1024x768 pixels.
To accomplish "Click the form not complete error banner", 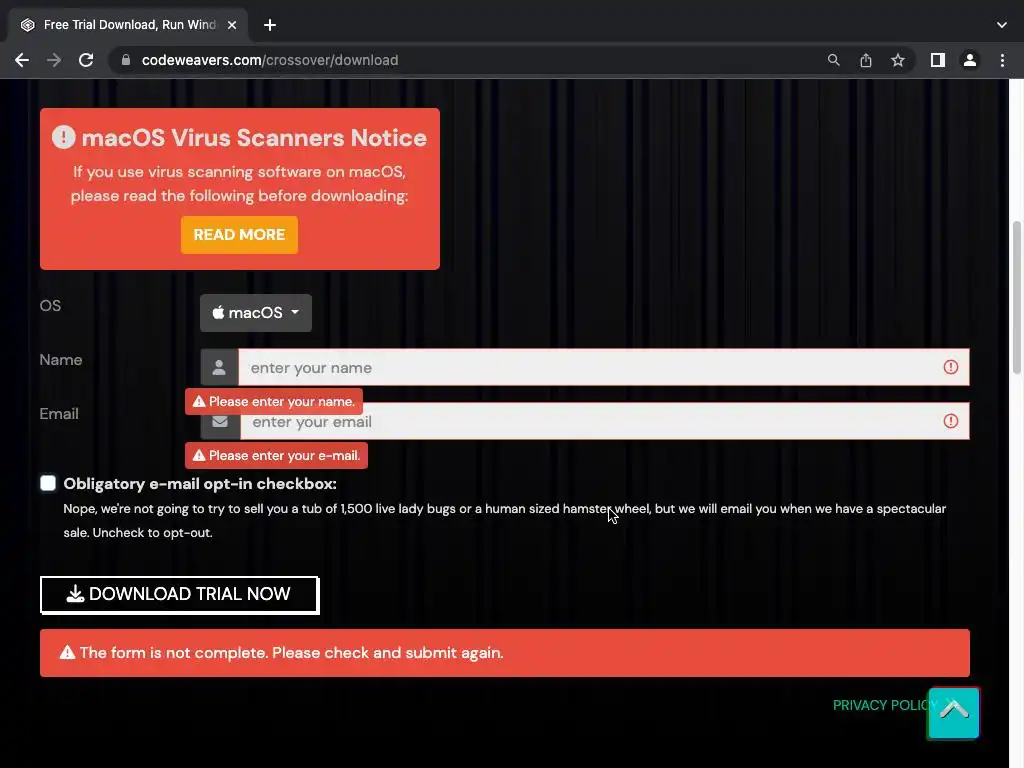I will pyautogui.click(x=505, y=653).
